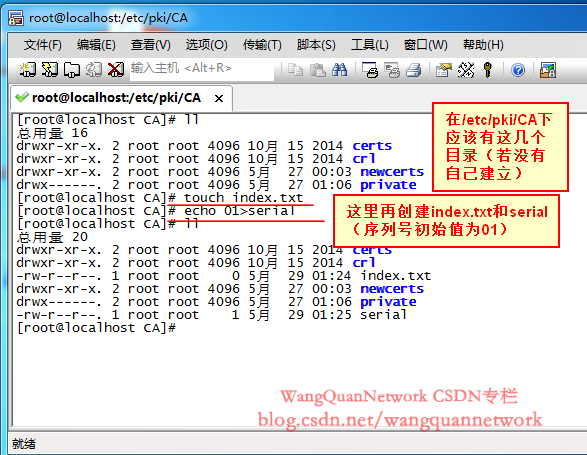Open the 帮助(H) menu

(x=483, y=45)
